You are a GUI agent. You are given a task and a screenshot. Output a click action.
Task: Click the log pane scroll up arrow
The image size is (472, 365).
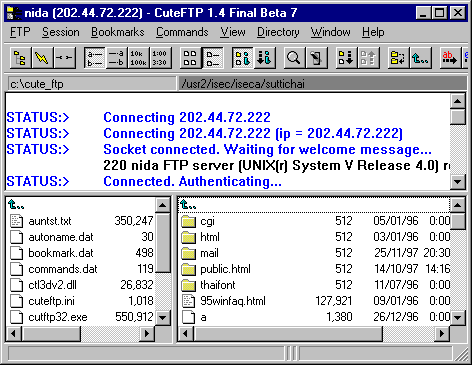458,101
